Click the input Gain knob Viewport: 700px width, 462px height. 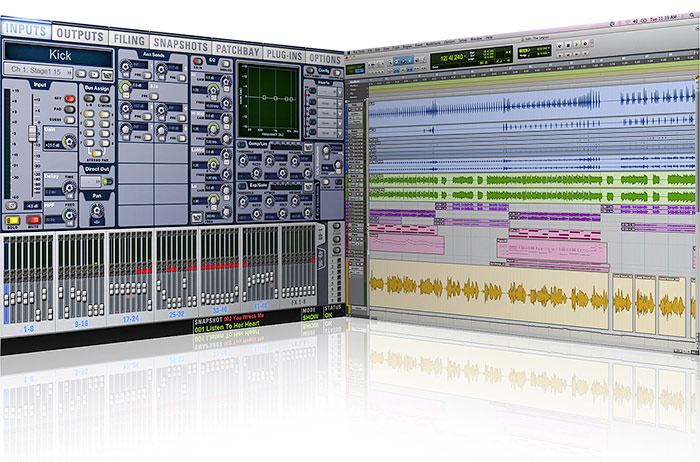click(x=69, y=142)
